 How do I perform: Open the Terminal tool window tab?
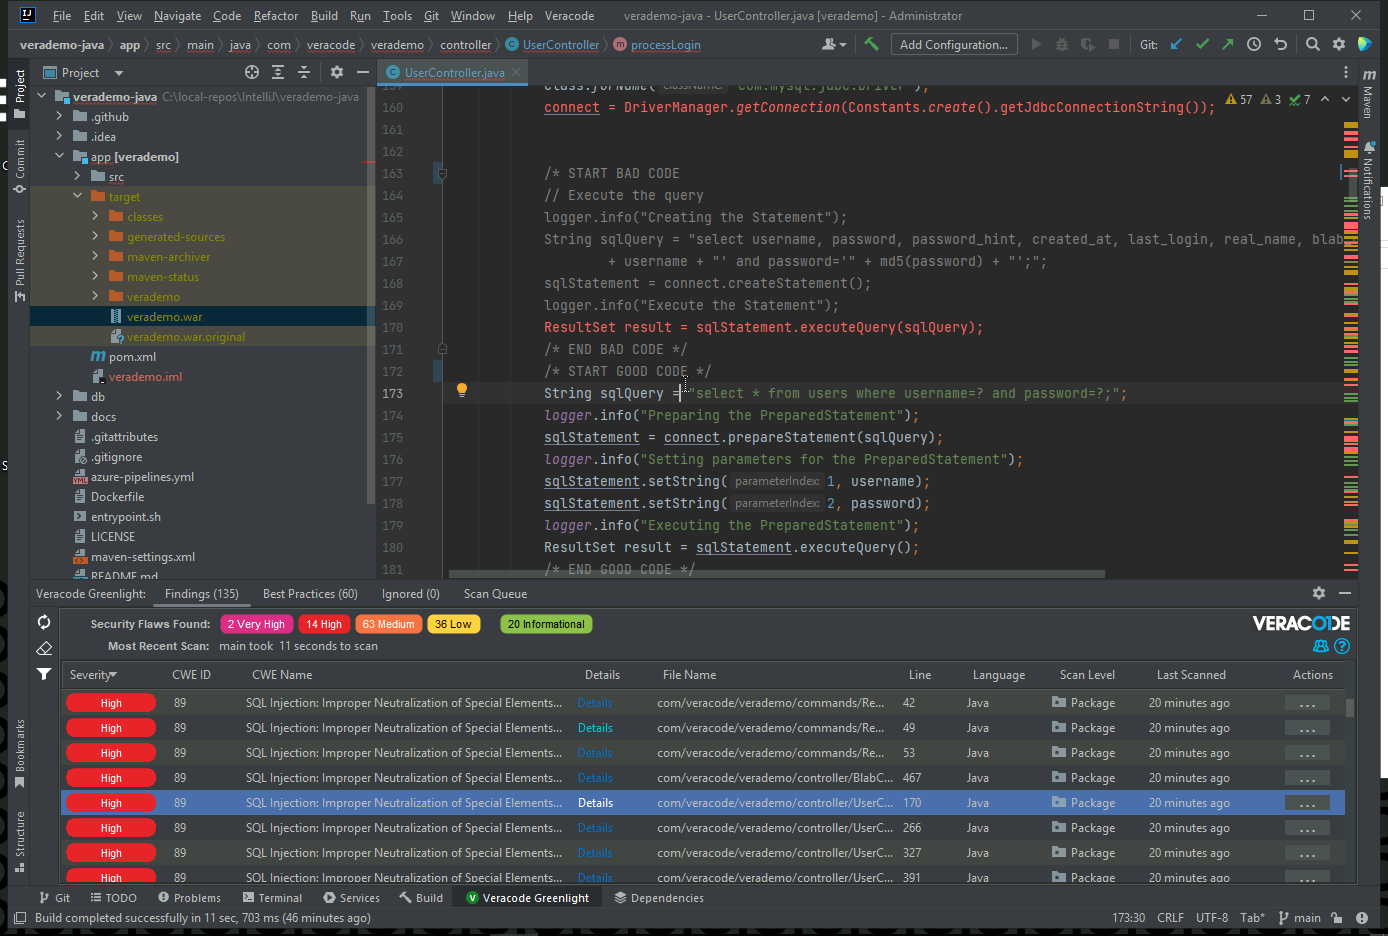271,898
